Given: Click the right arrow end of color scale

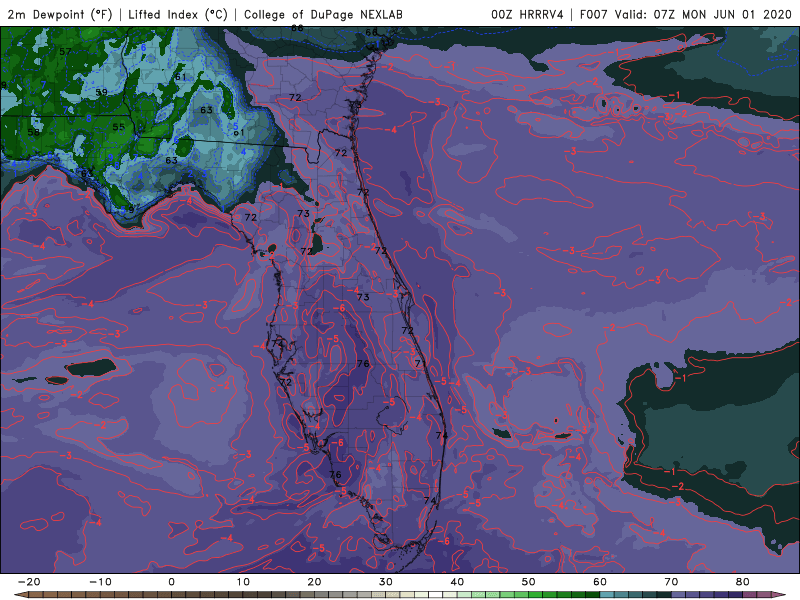Looking at the screenshot, I should click(x=780, y=595).
